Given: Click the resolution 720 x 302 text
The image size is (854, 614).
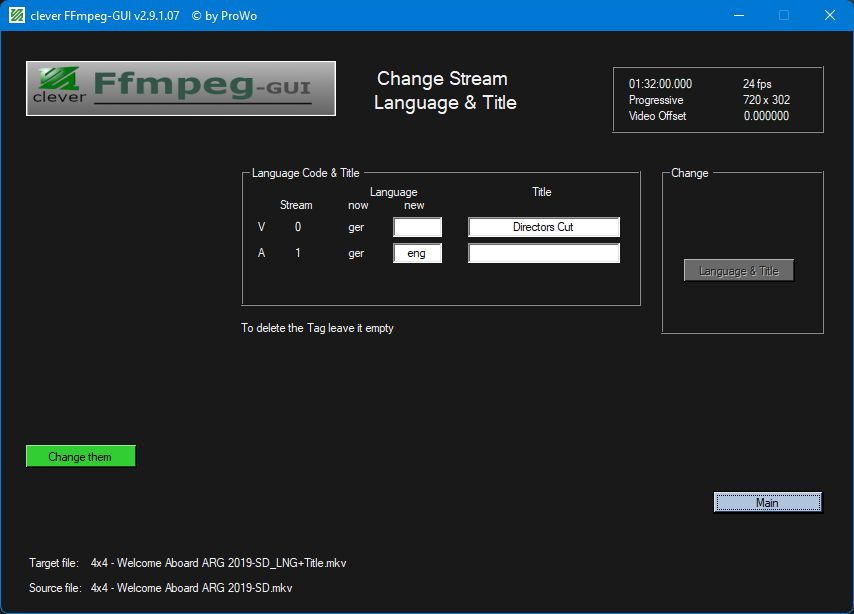Looking at the screenshot, I should pos(766,100).
